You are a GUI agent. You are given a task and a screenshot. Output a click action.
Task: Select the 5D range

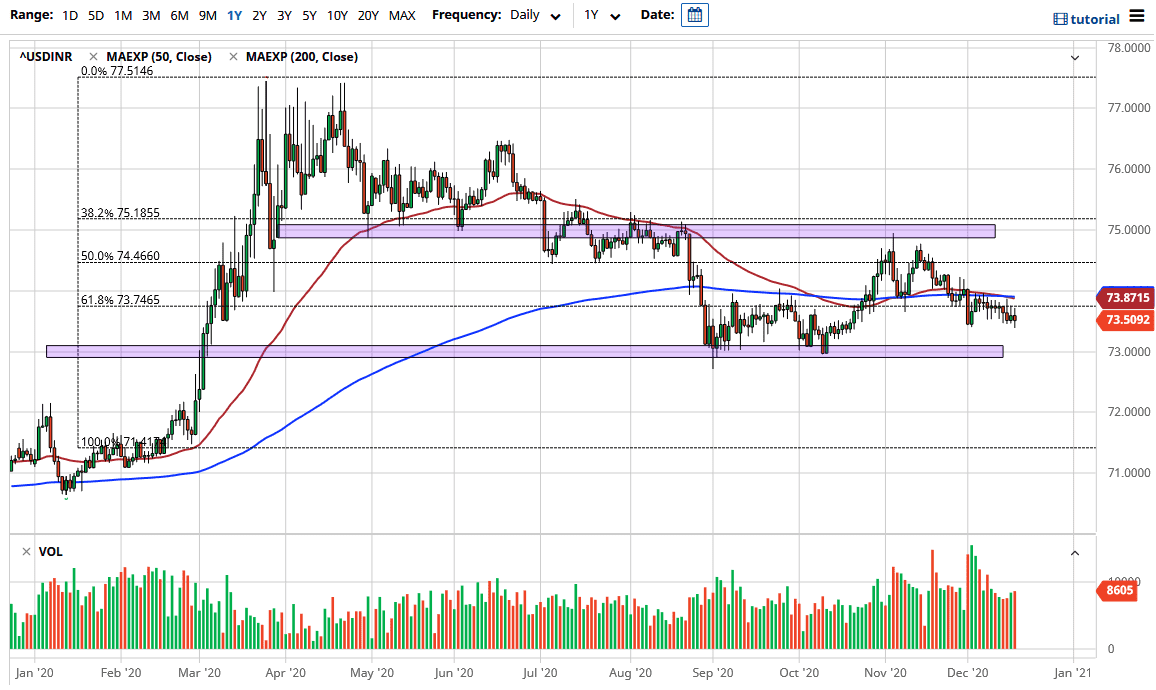95,15
